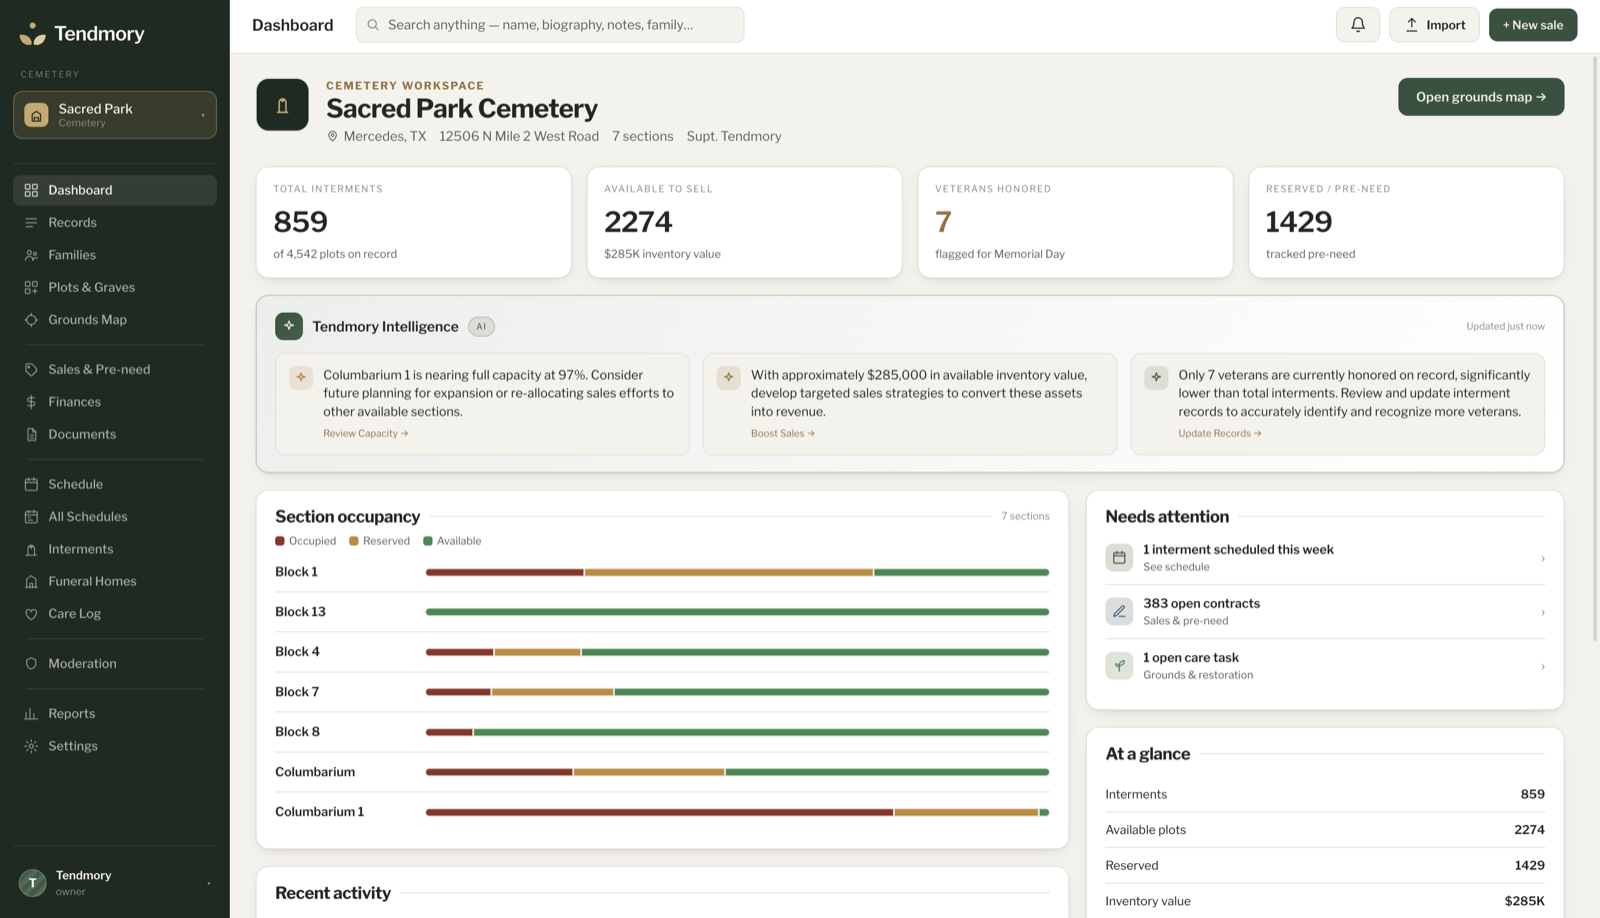Viewport: 1600px width, 918px height.
Task: Click the Tendmory Intelligence sparkle icon
Action: point(289,326)
